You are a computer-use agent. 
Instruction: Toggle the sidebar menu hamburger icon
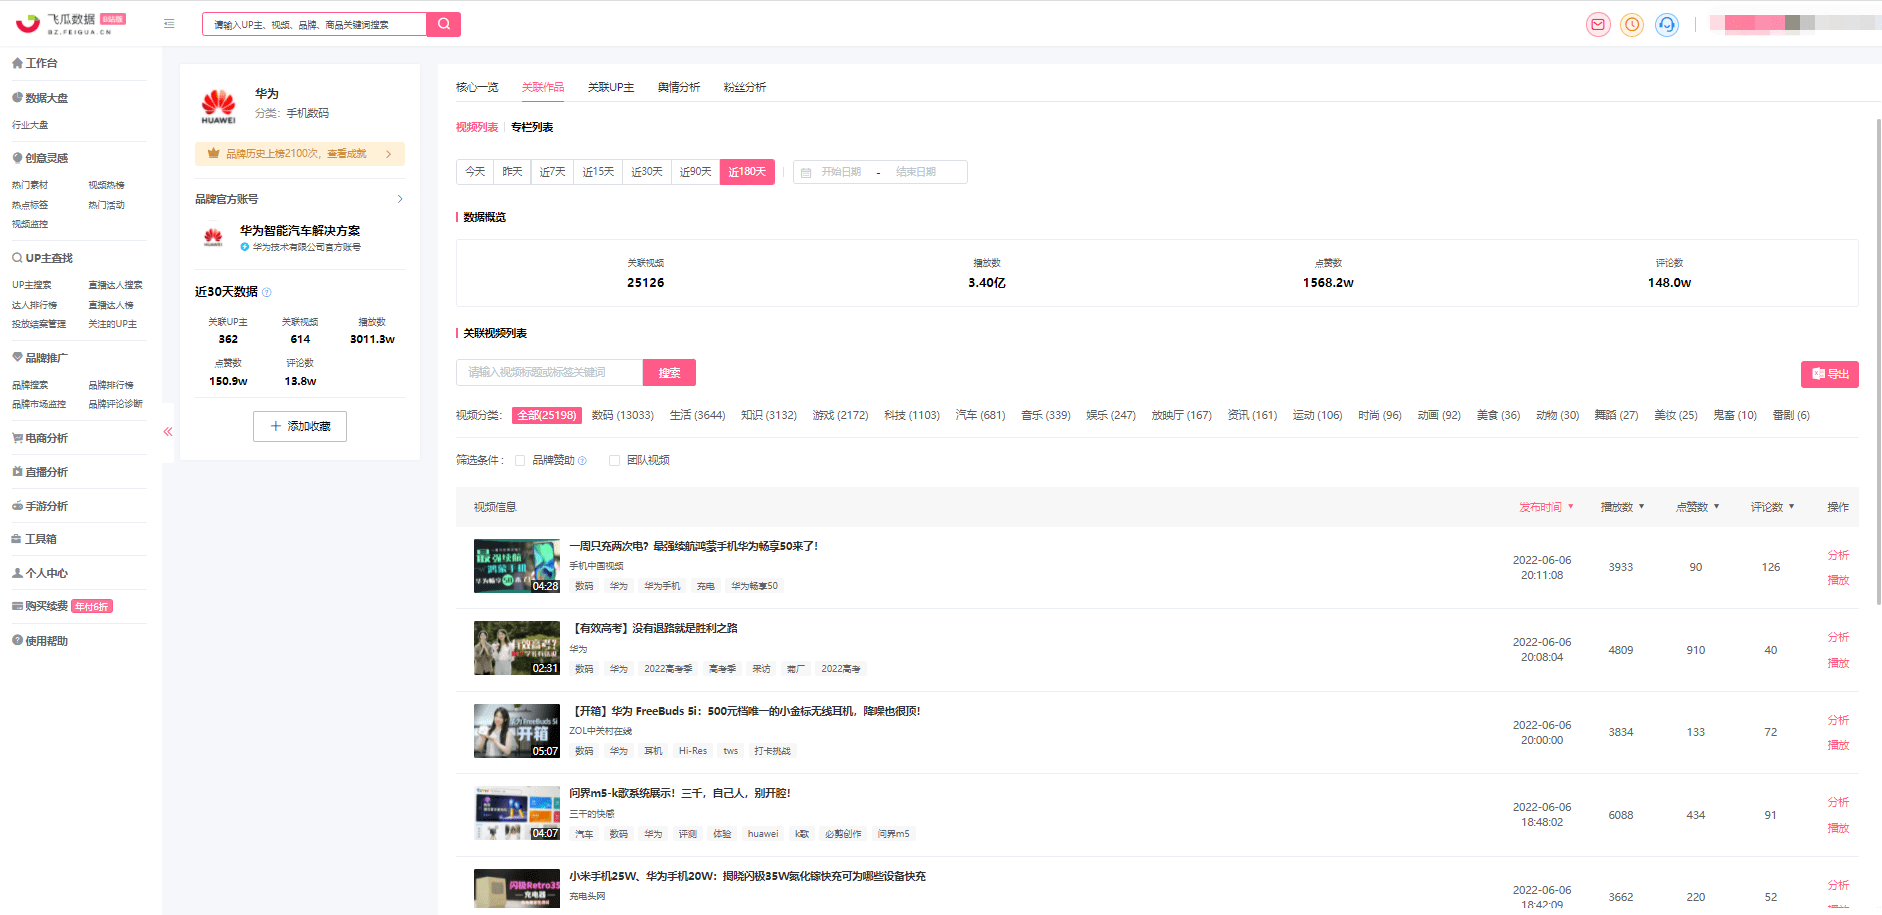[169, 24]
